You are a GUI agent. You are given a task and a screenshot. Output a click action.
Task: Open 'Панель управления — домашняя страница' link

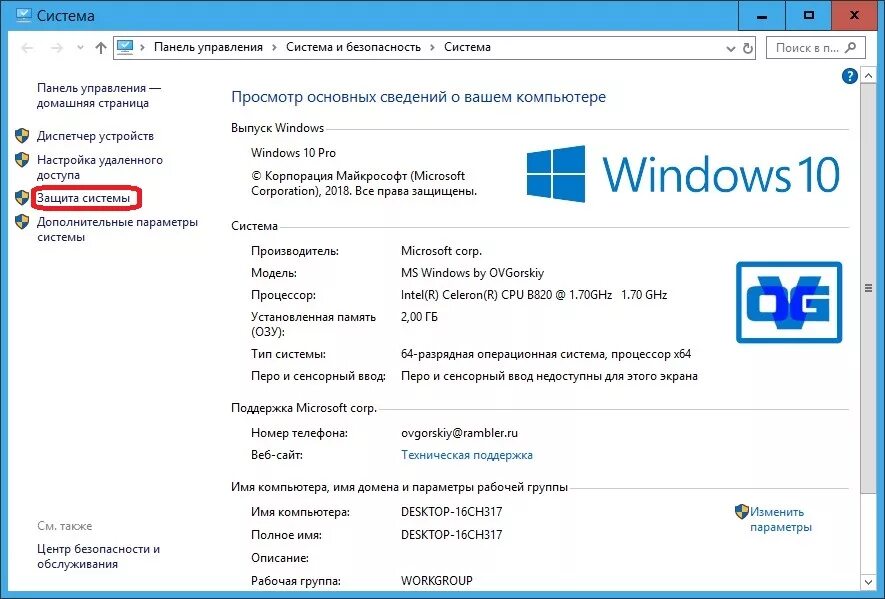click(99, 95)
